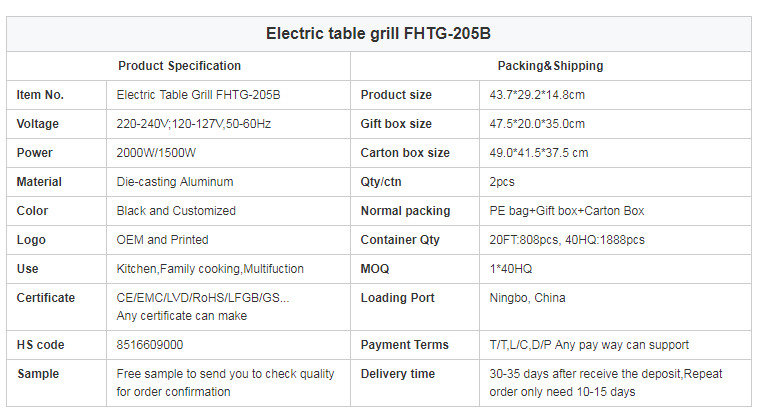Click the Black and Customized color value

(x=176, y=211)
